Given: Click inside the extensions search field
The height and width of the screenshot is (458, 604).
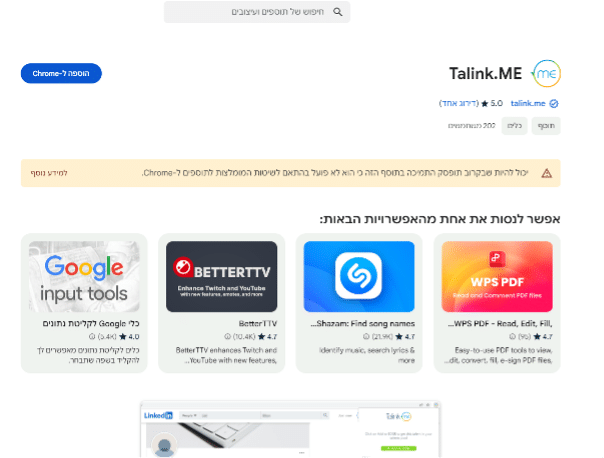Looking at the screenshot, I should click(257, 12).
